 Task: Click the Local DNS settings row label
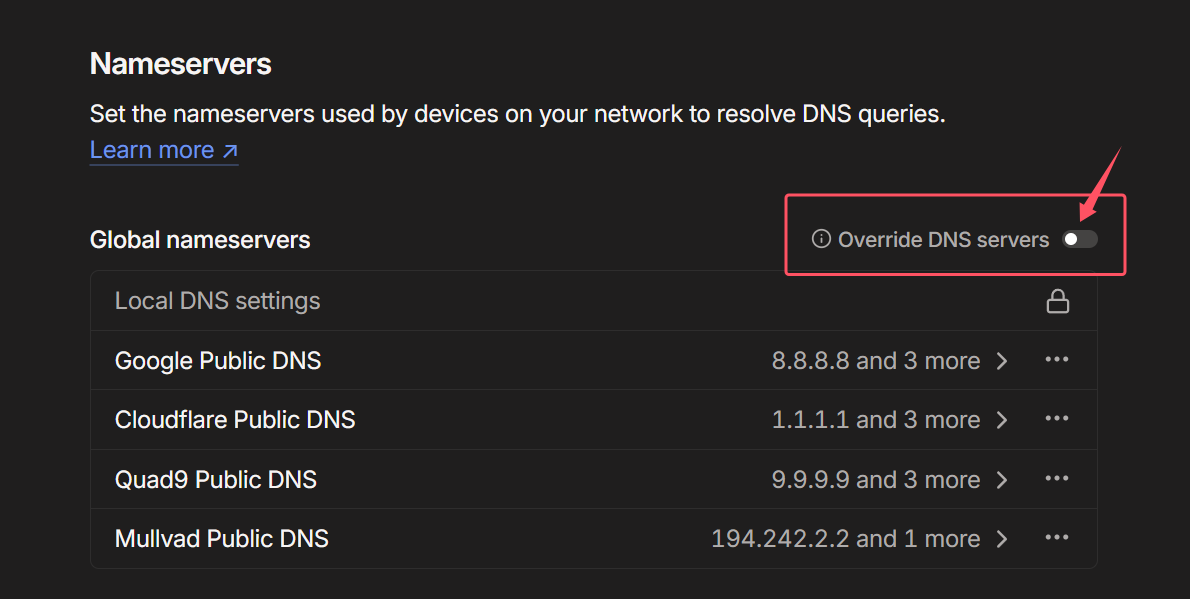[217, 301]
